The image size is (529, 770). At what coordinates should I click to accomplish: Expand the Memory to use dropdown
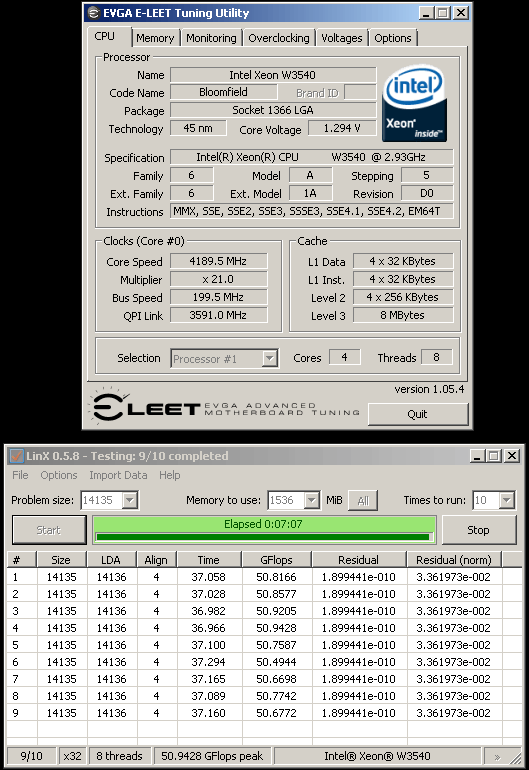(x=311, y=500)
